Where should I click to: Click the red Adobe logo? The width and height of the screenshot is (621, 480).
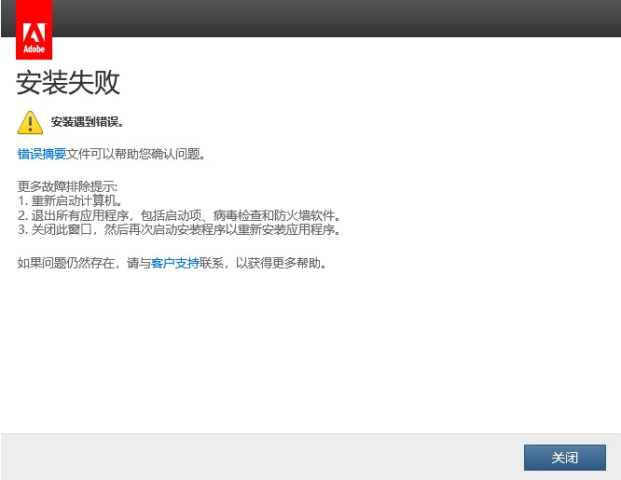34,30
